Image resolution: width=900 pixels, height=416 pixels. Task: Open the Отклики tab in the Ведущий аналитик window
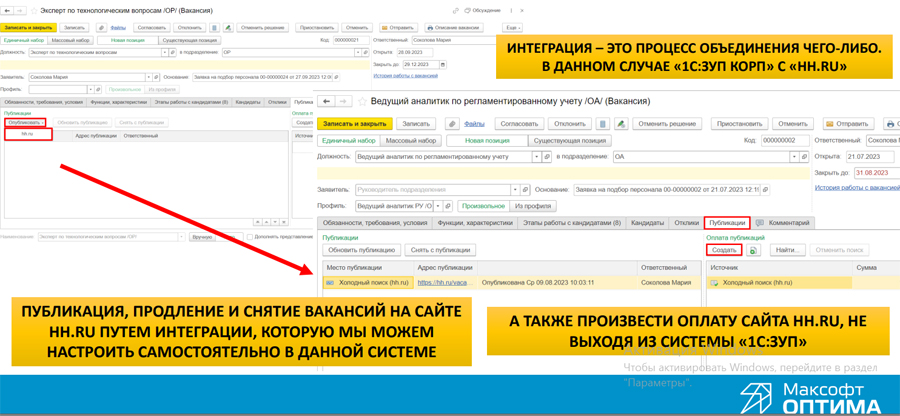coord(686,223)
